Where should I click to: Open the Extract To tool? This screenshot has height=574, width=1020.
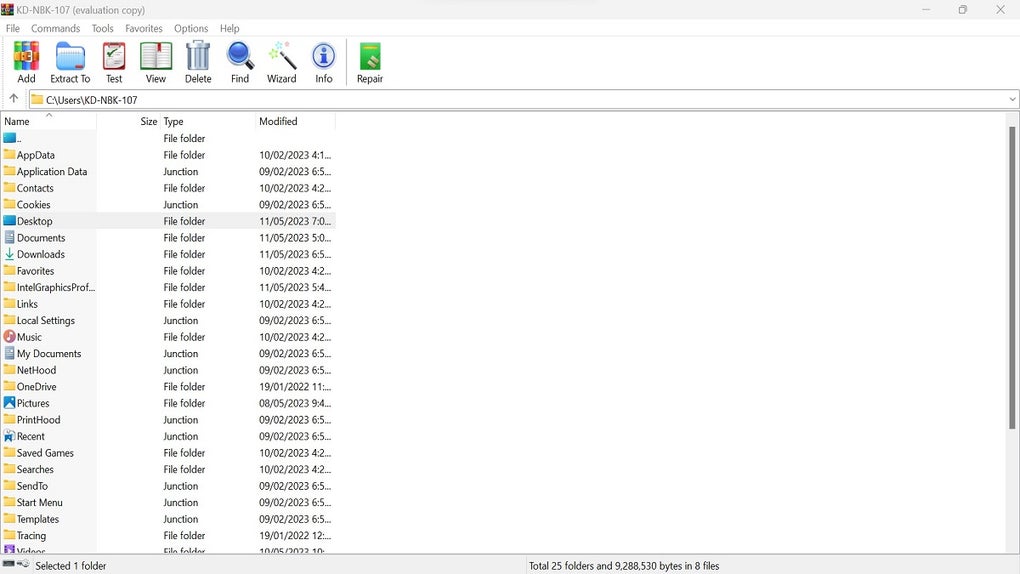[x=70, y=62]
